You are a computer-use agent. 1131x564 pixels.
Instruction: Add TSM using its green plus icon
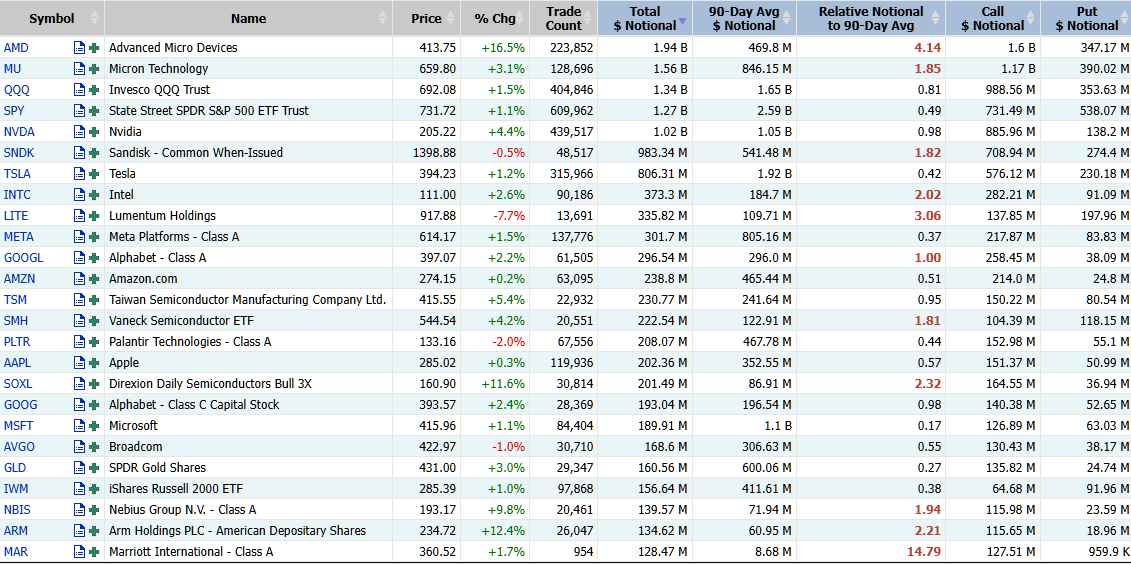click(x=94, y=299)
